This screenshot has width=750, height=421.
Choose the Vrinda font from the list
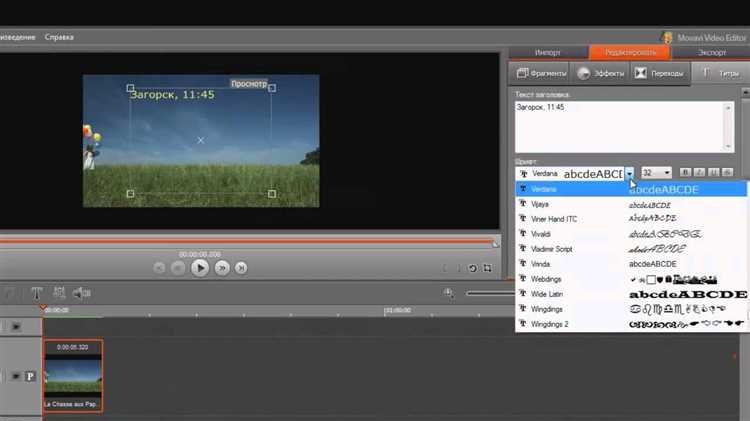[x=631, y=264]
